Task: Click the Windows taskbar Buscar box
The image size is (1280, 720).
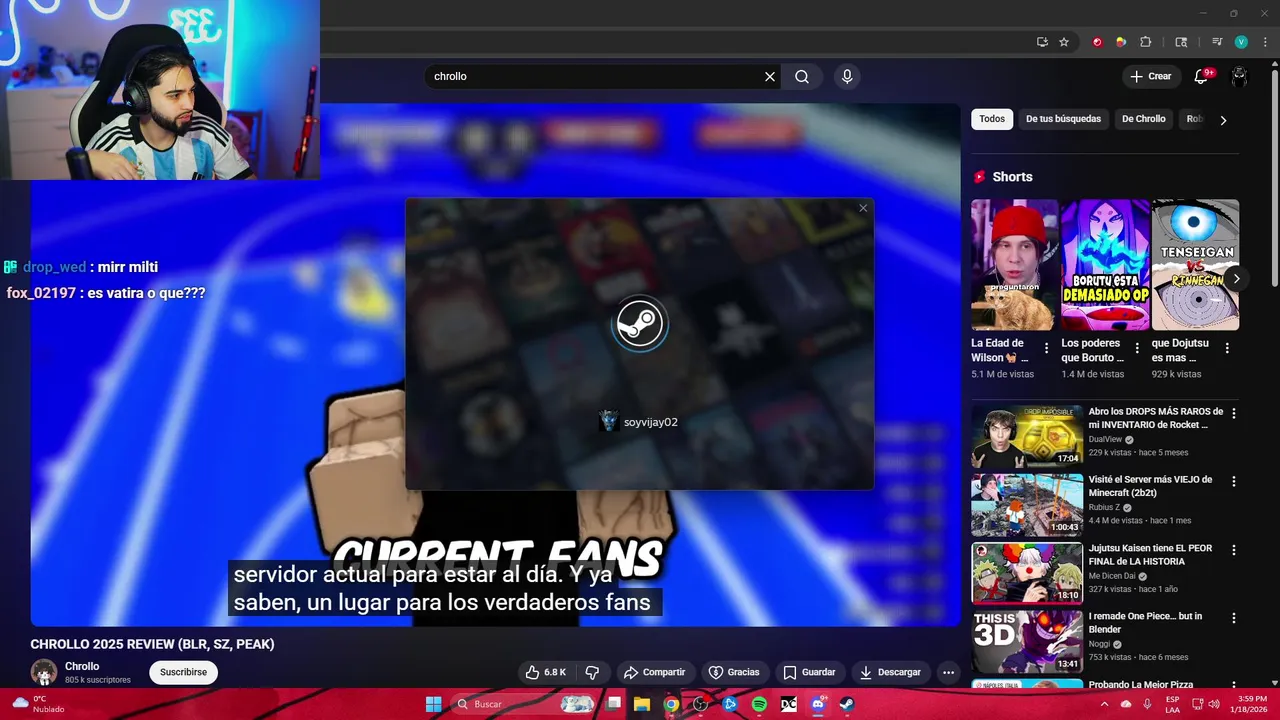Action: (523, 704)
